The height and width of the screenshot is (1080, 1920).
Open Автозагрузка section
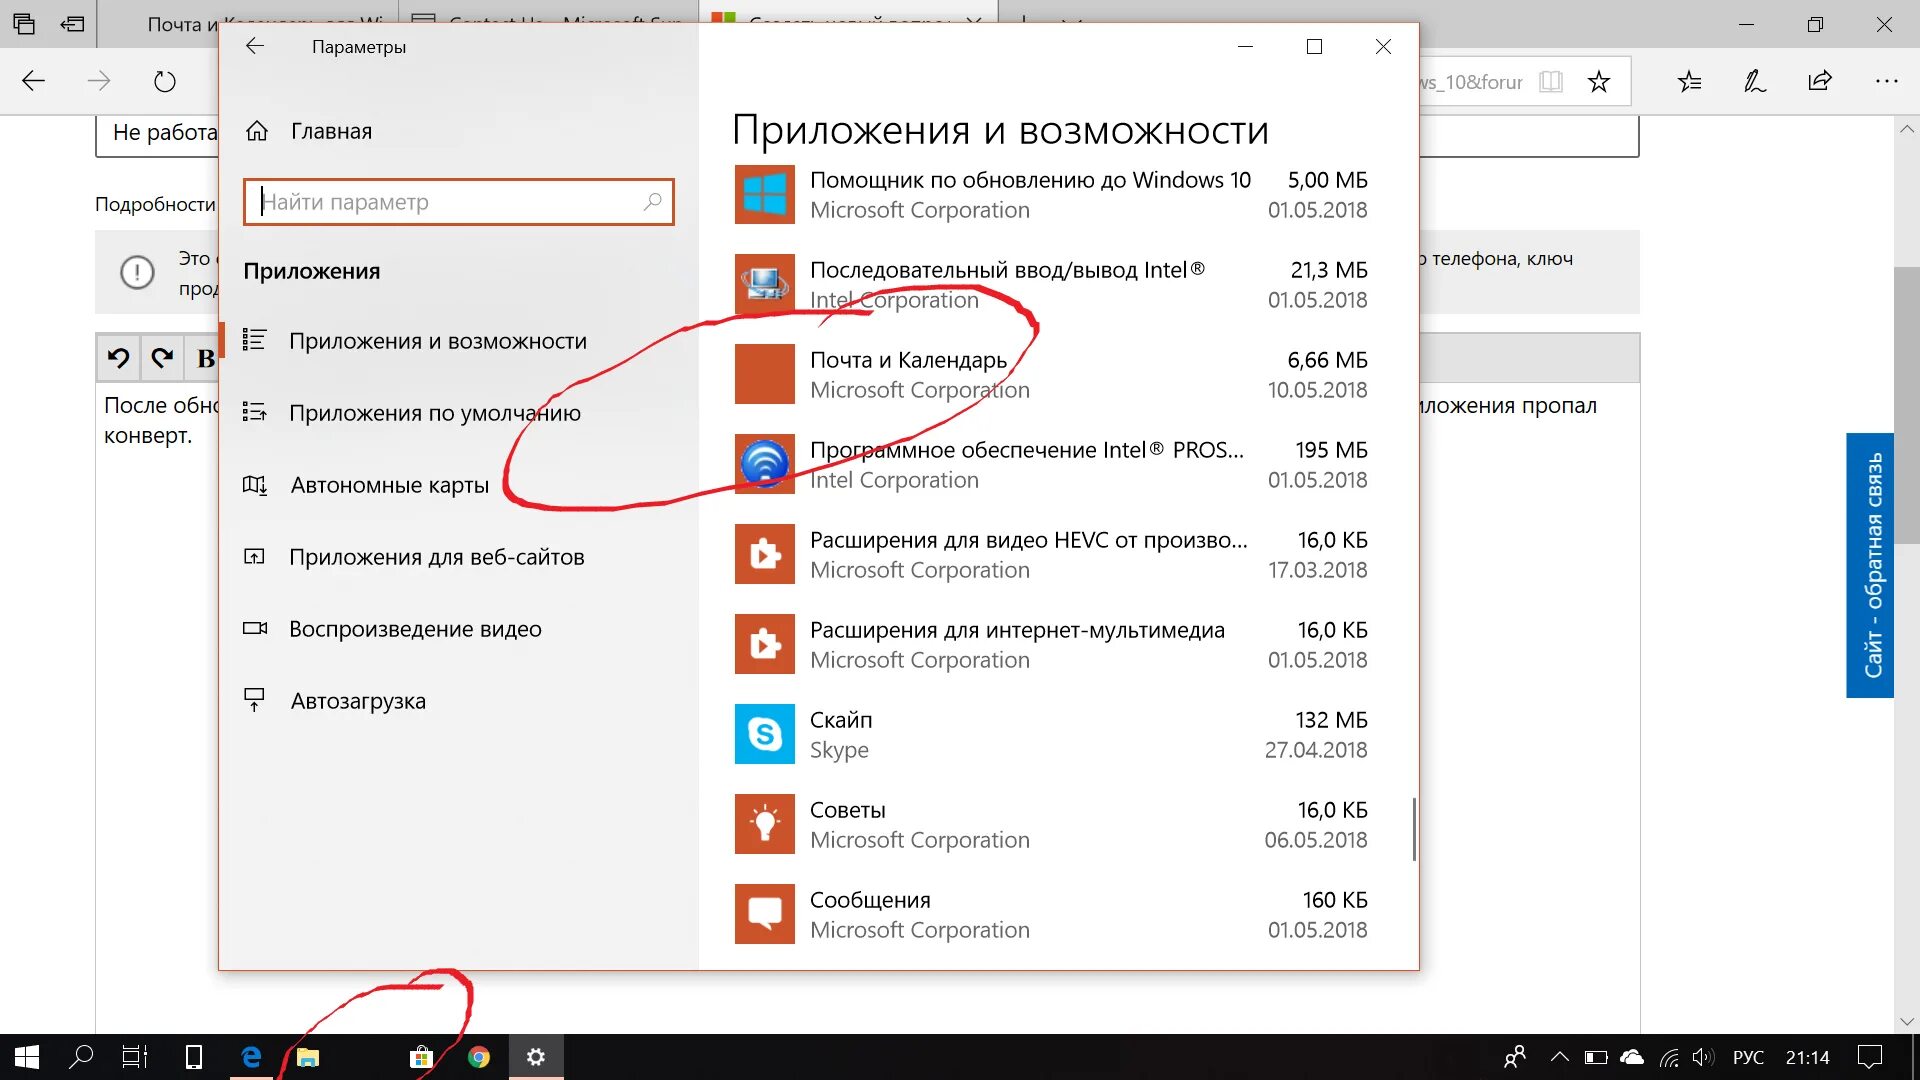tap(357, 701)
